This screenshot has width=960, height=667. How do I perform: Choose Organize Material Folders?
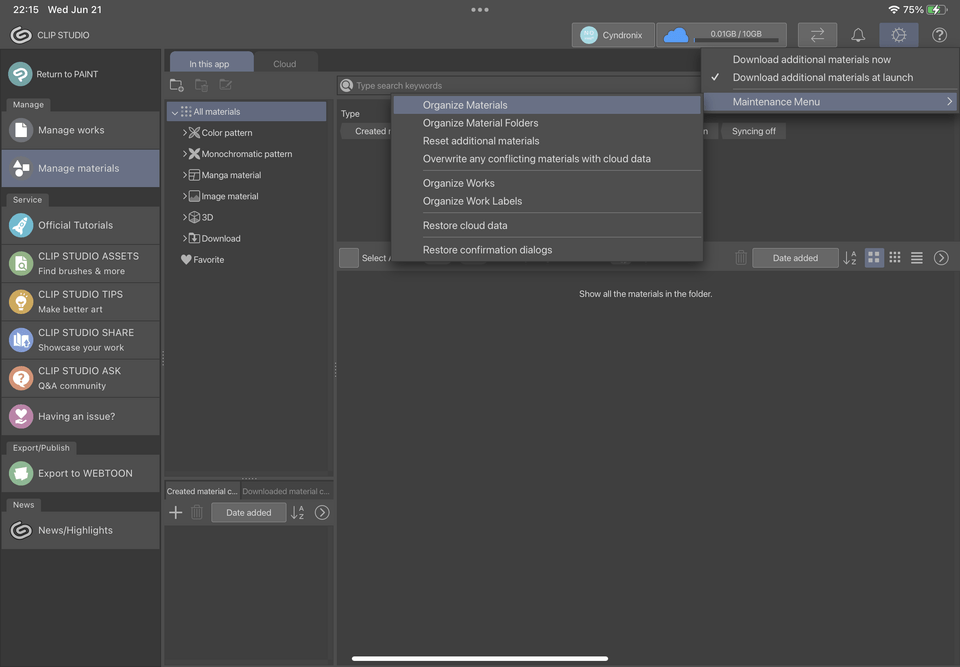[547, 123]
